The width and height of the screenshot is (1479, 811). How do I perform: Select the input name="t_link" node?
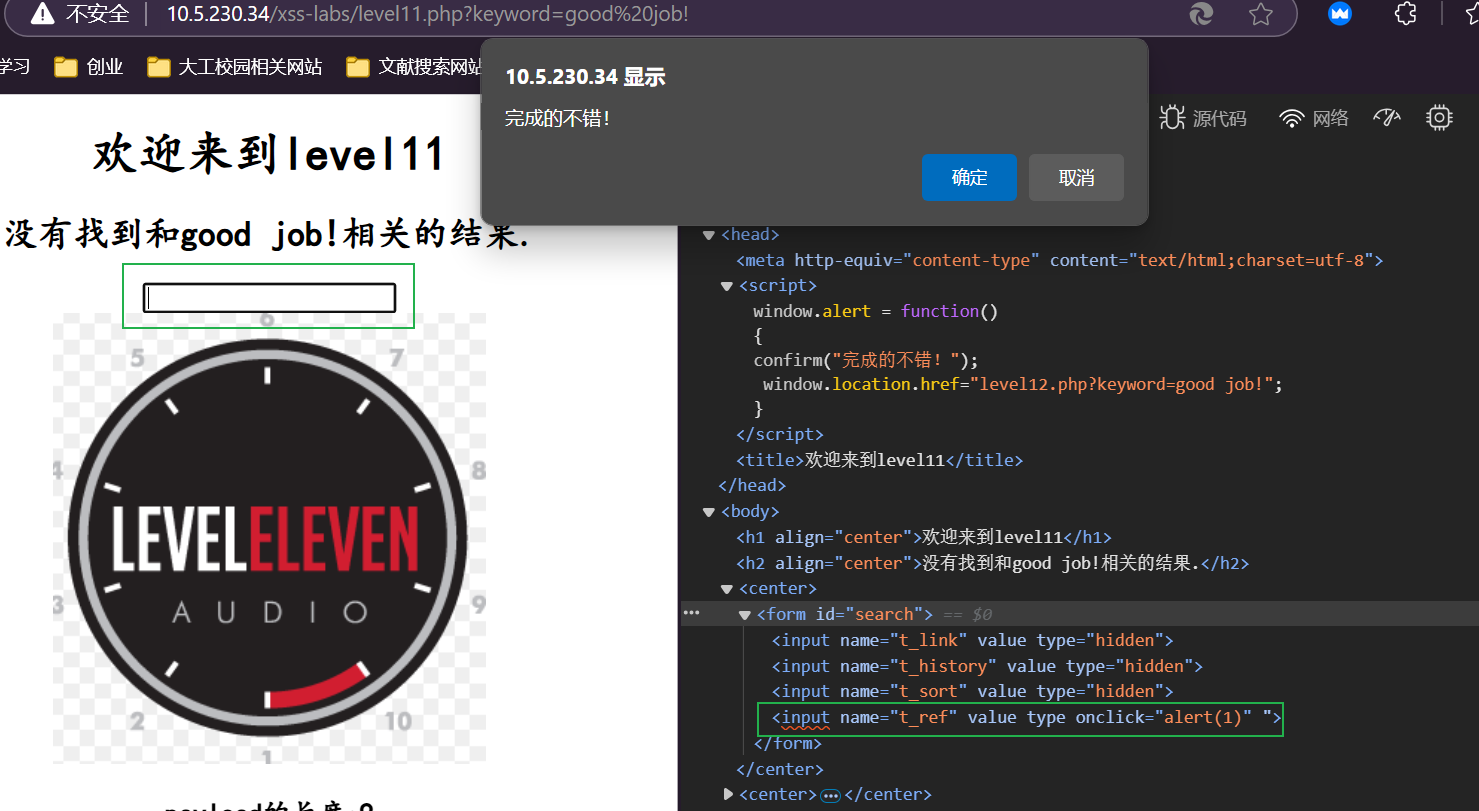(972, 640)
